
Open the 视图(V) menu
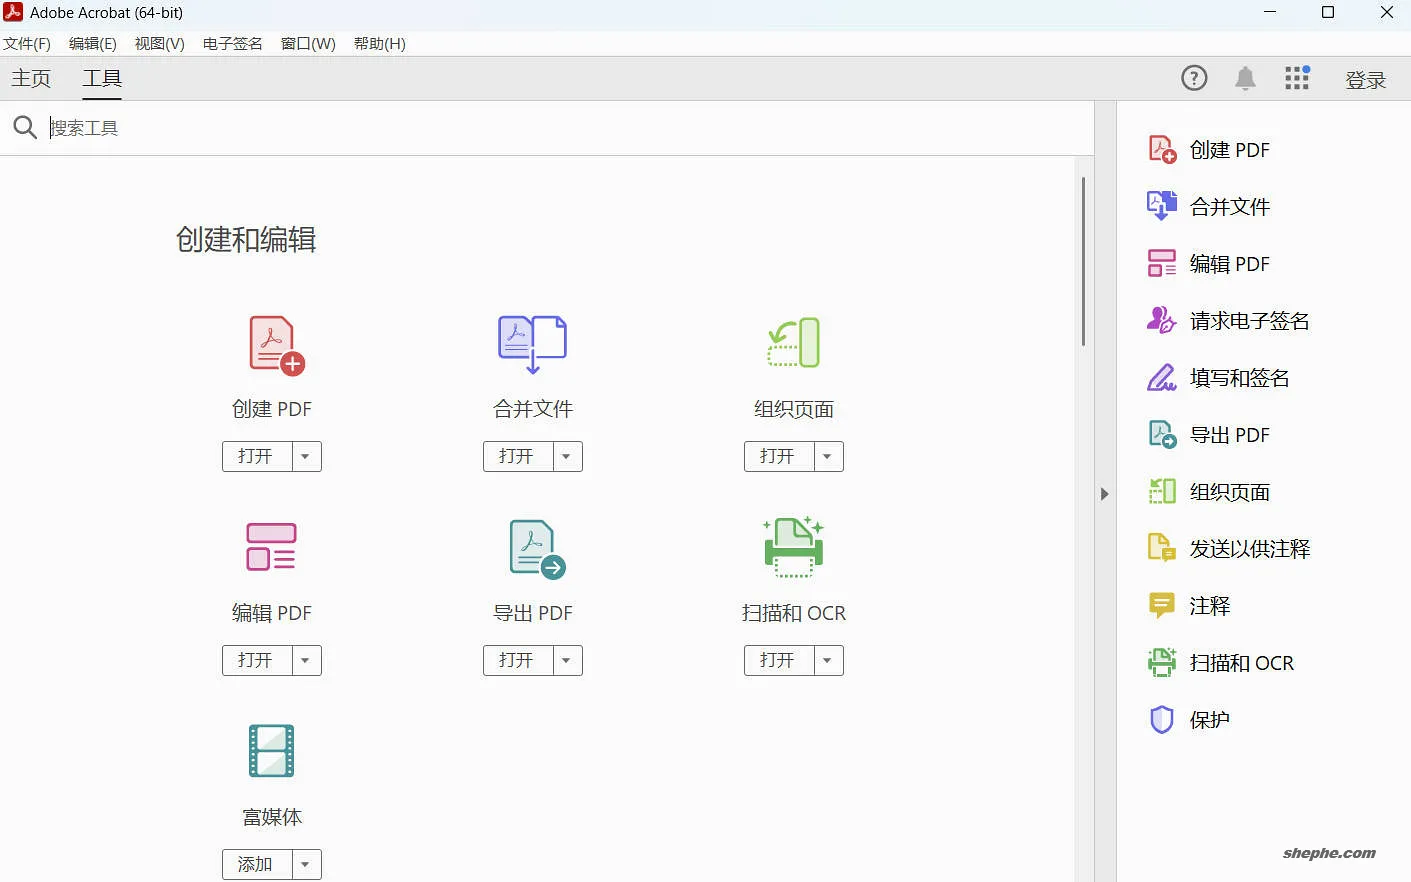pyautogui.click(x=160, y=44)
